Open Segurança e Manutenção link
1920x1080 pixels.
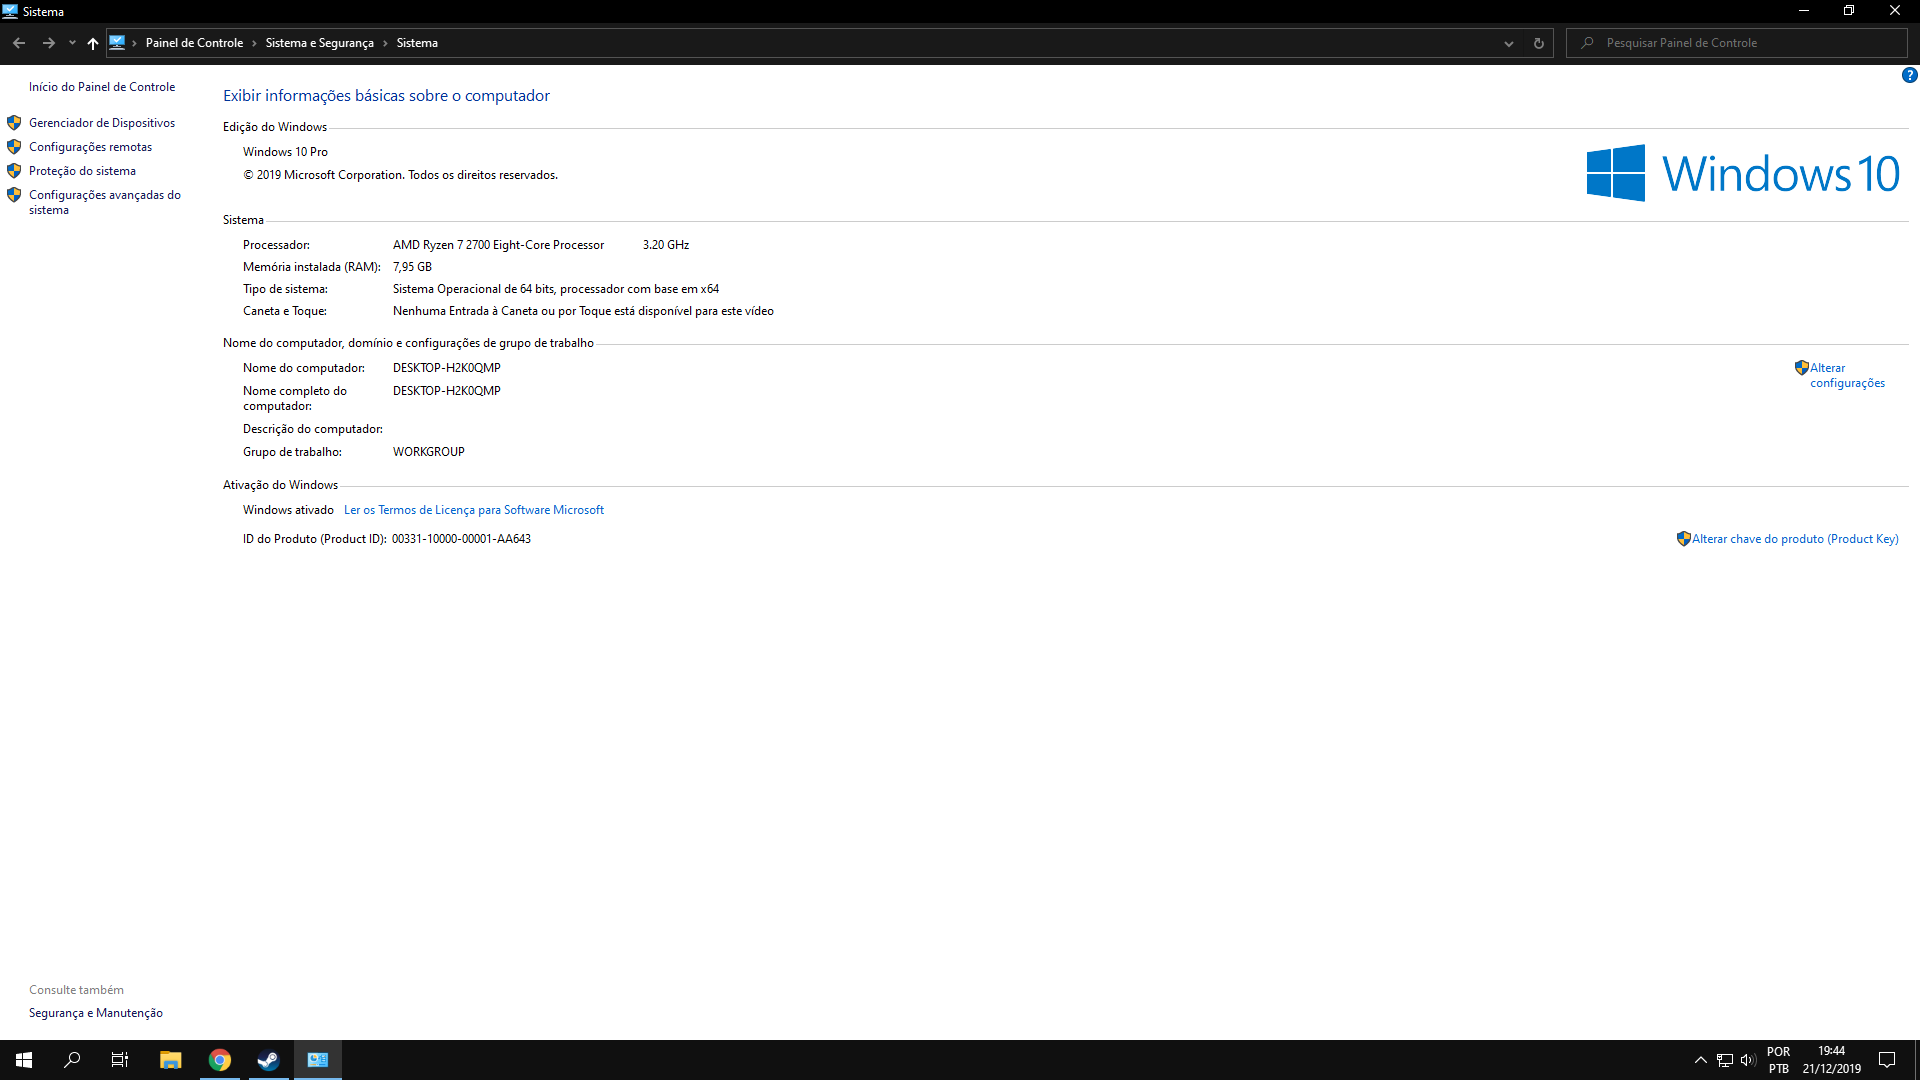(x=96, y=1013)
